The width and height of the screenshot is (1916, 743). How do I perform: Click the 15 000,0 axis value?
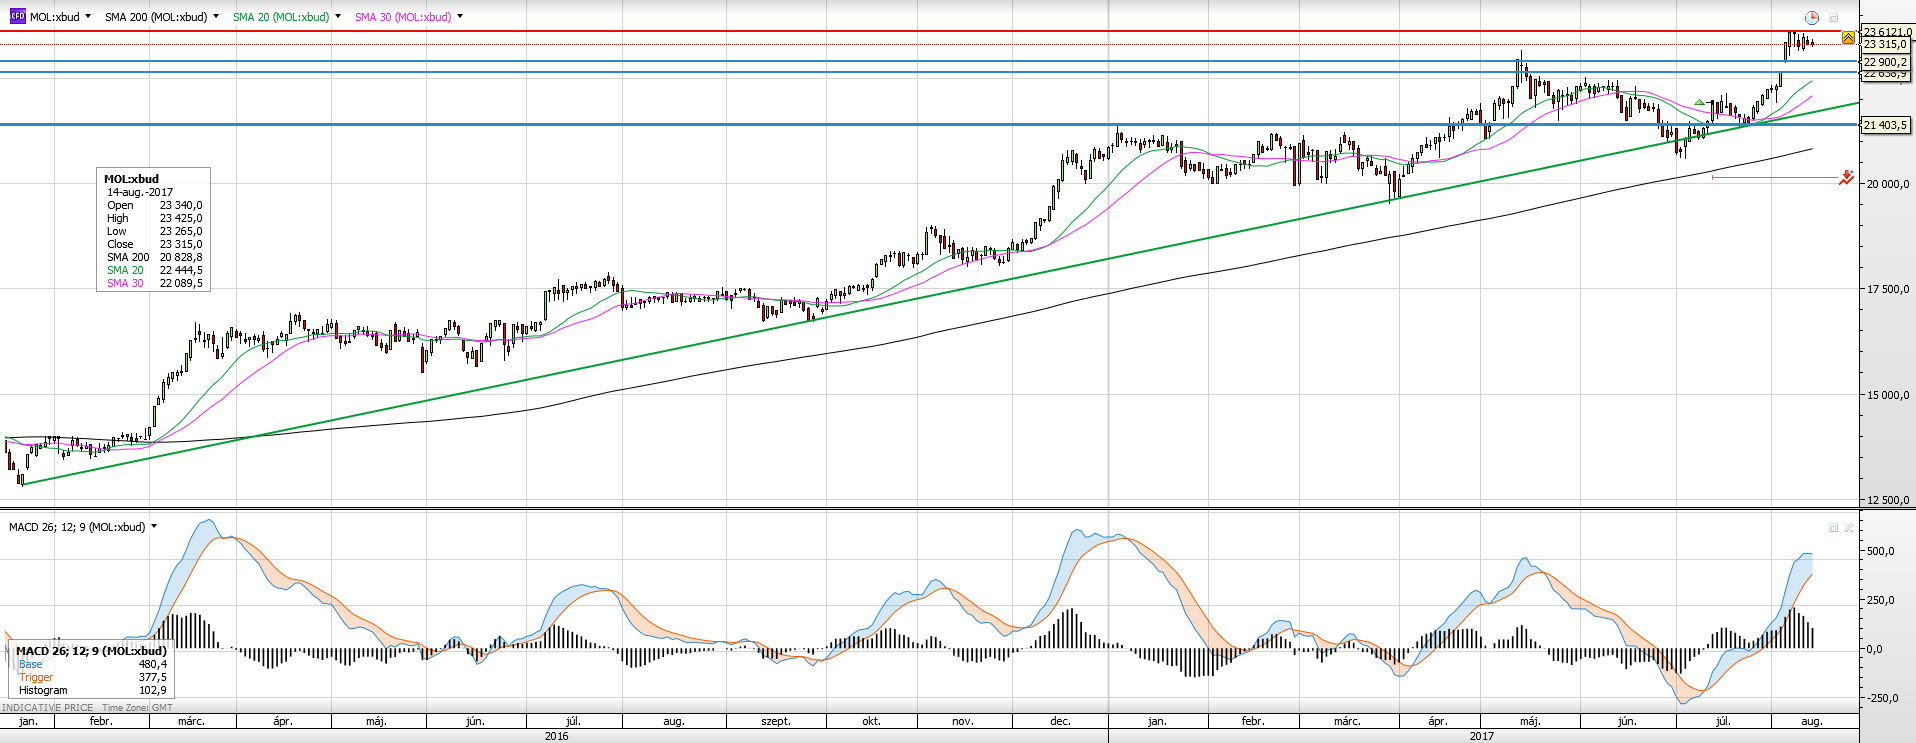(x=1888, y=395)
